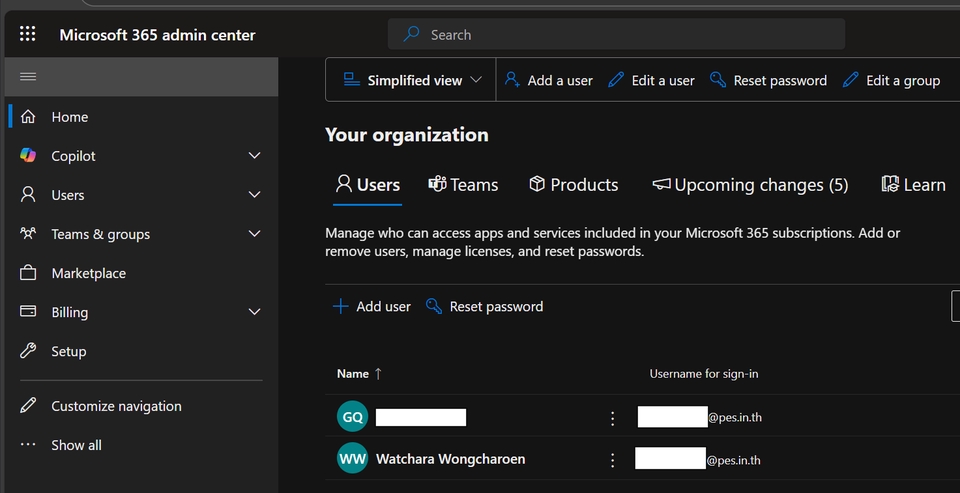Expand the Copilot navigation section

(255, 156)
